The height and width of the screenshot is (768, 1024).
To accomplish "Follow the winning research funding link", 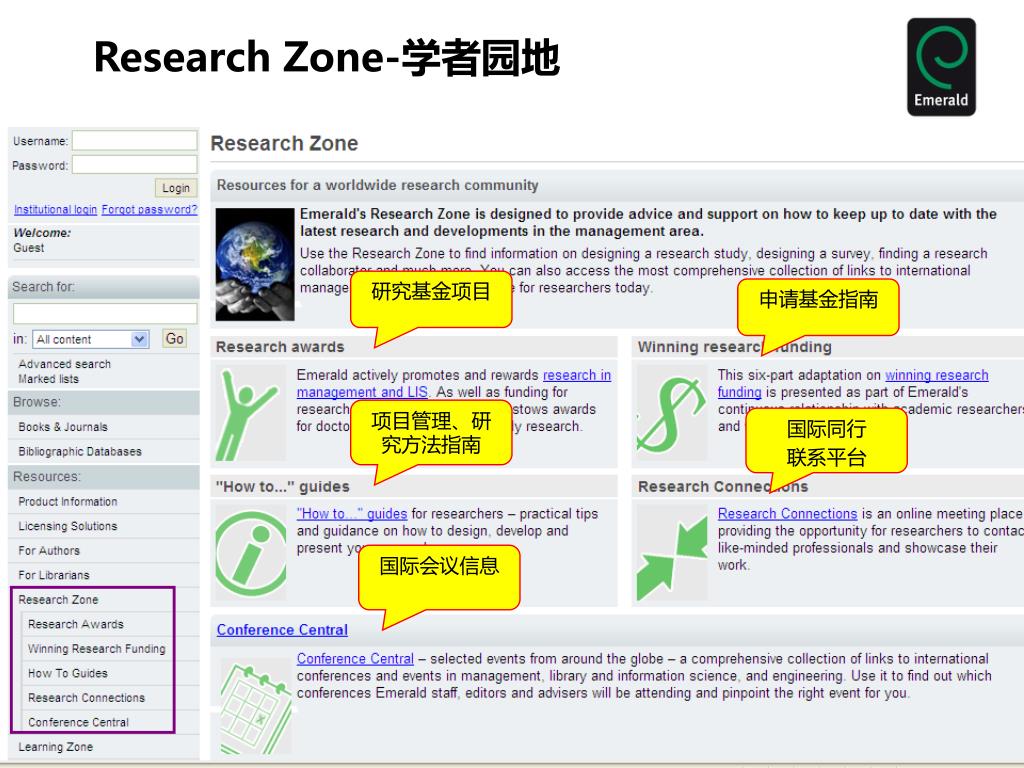I will [x=852, y=383].
